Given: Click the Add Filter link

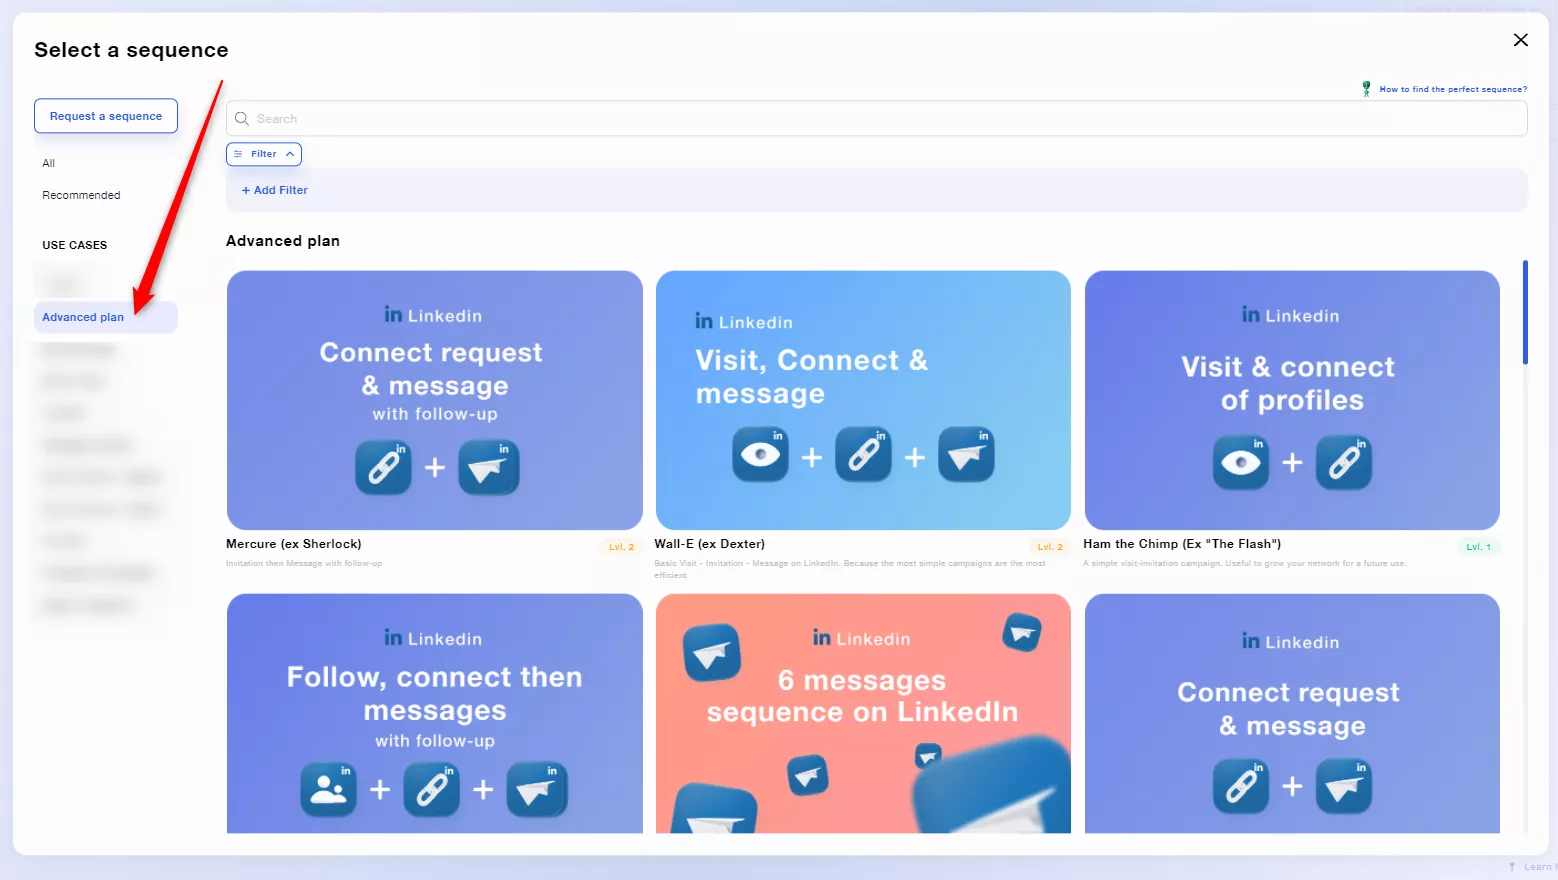Looking at the screenshot, I should coord(273,190).
